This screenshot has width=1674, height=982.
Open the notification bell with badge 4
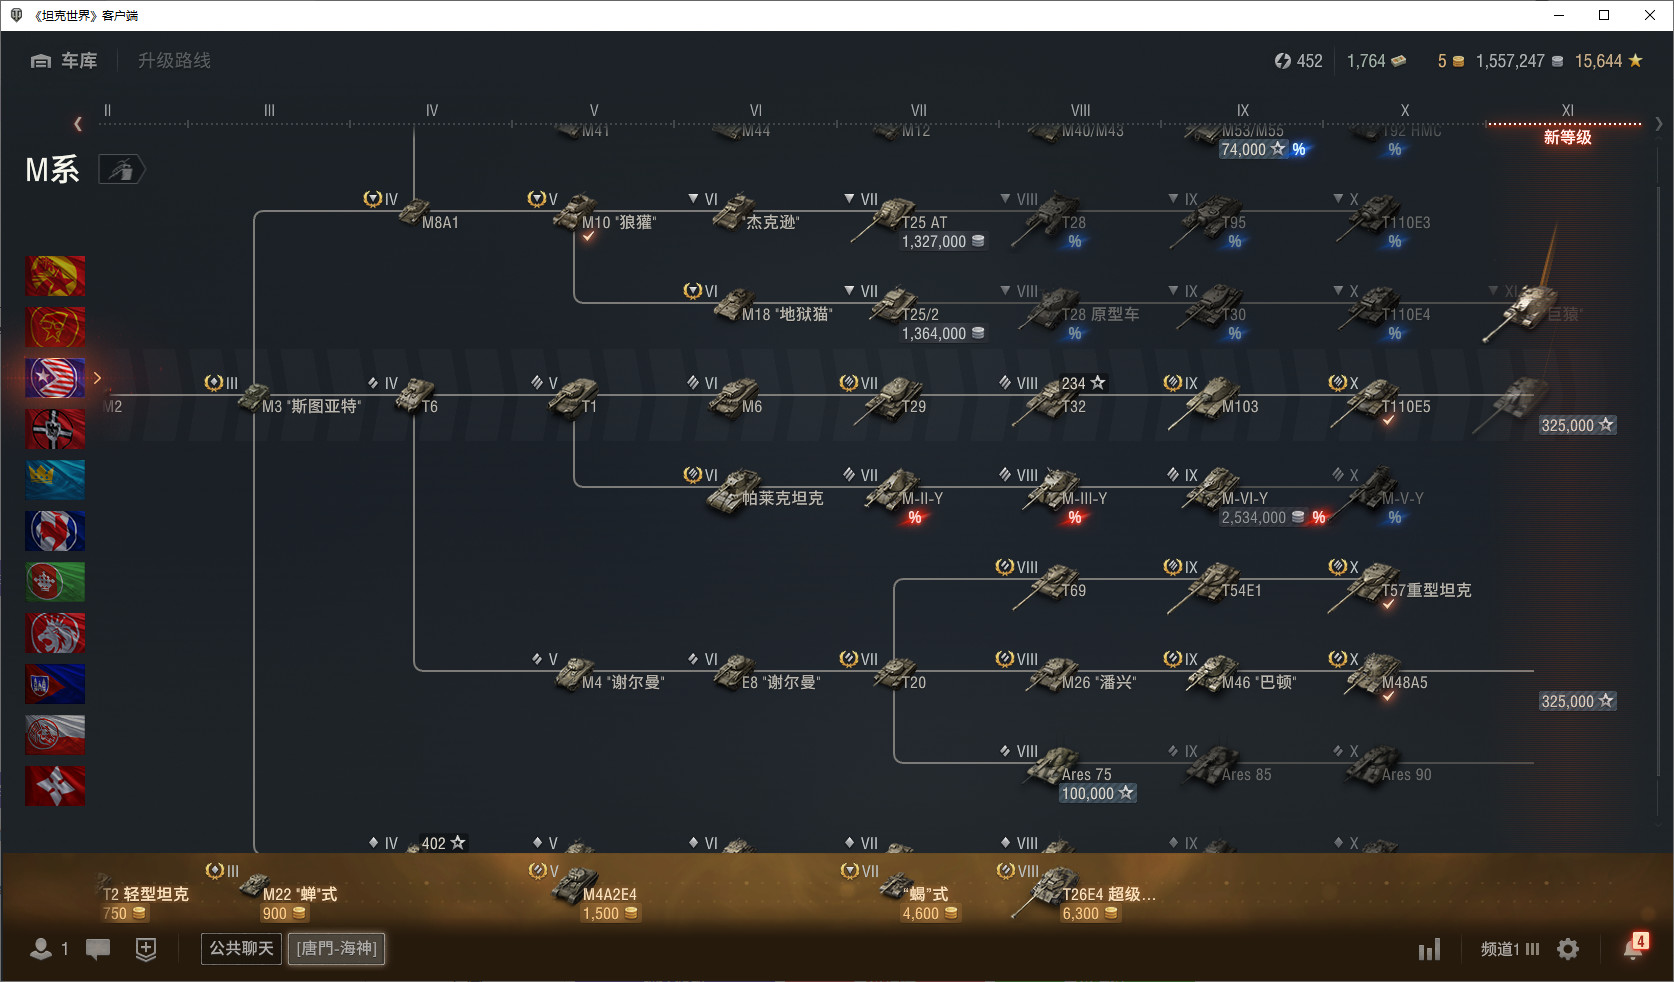tap(1635, 947)
